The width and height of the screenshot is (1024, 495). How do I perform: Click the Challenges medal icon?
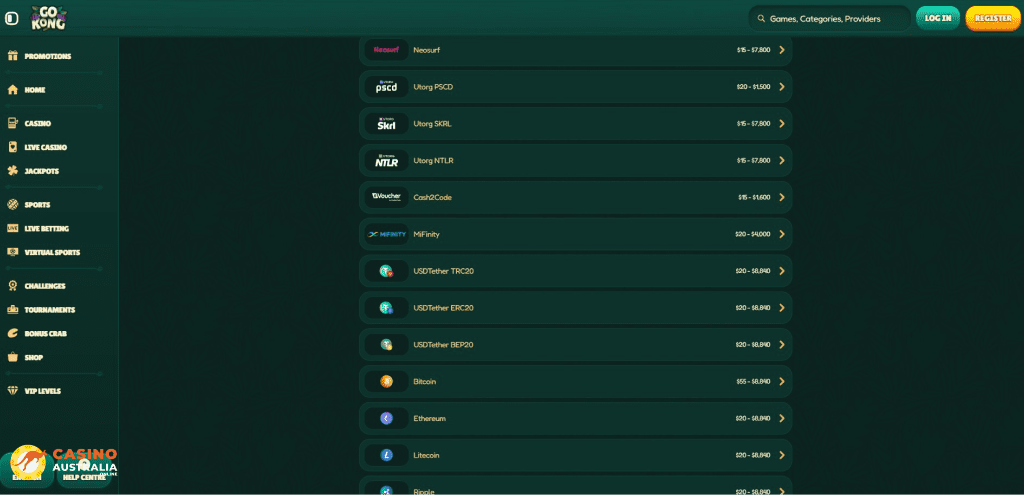pyautogui.click(x=12, y=286)
